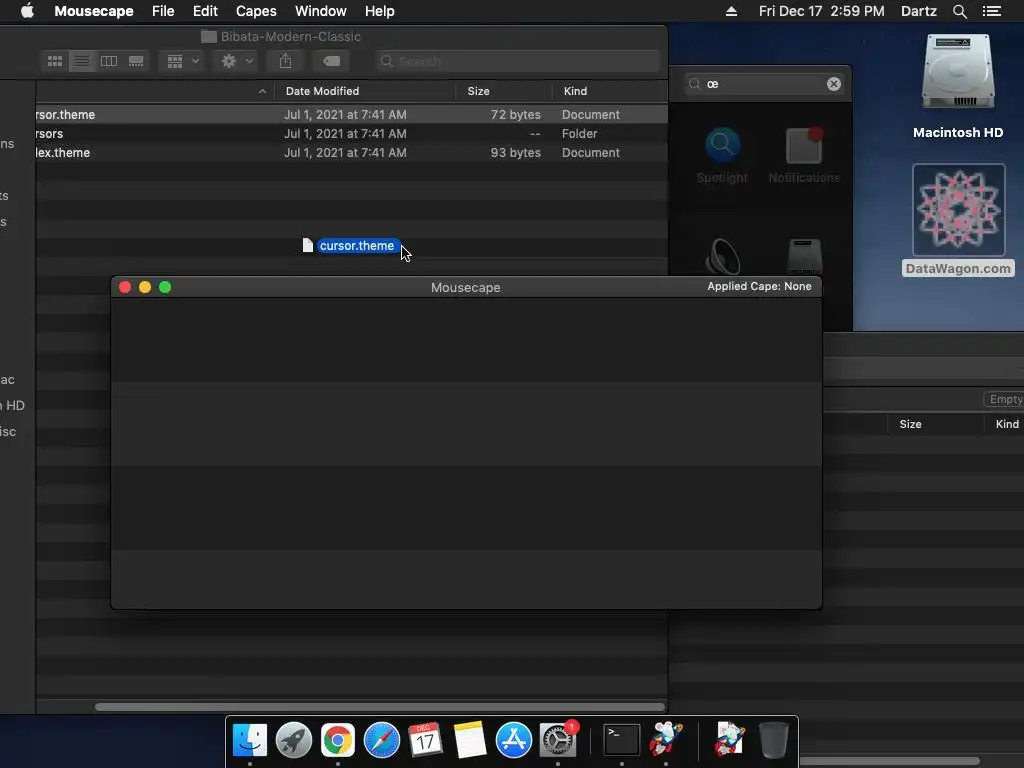Minimize the Mousecape window

(145, 287)
